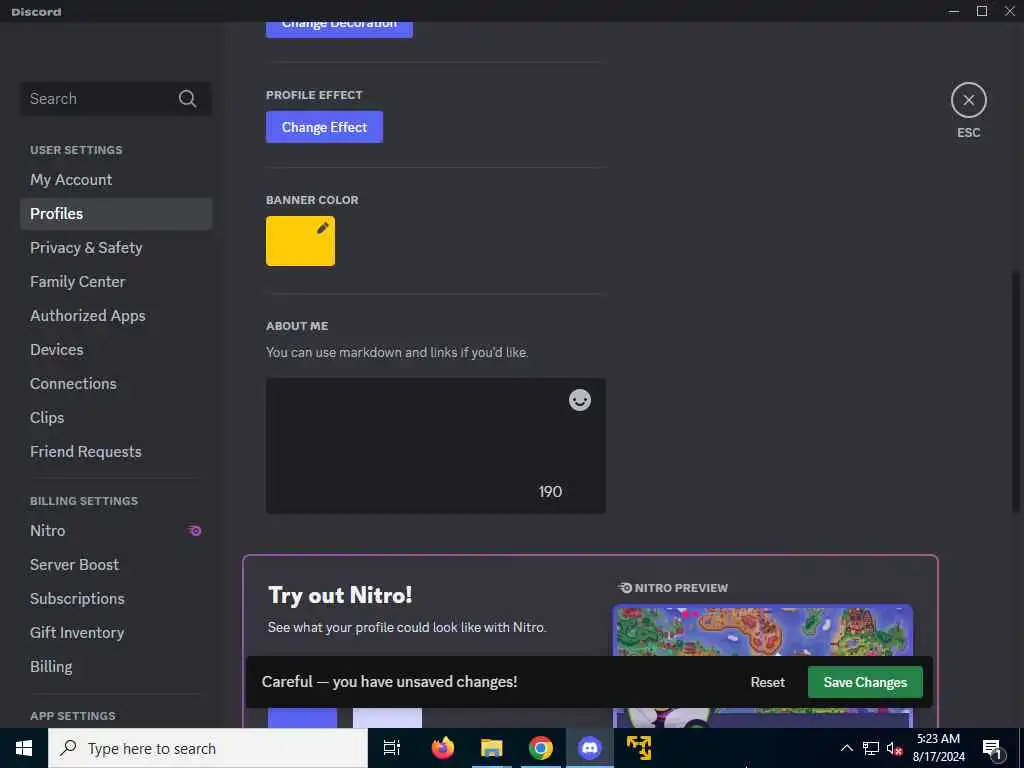
Task: Click the Nitro badge icon in sidebar
Action: click(x=195, y=530)
